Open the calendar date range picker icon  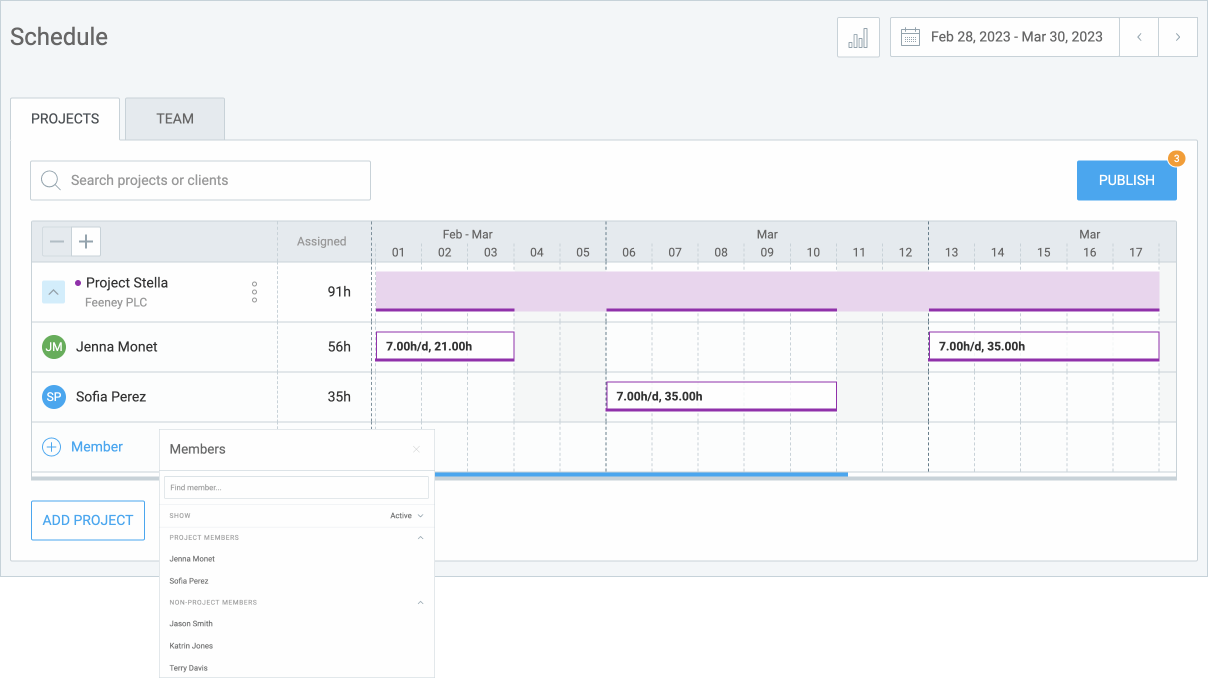[910, 36]
